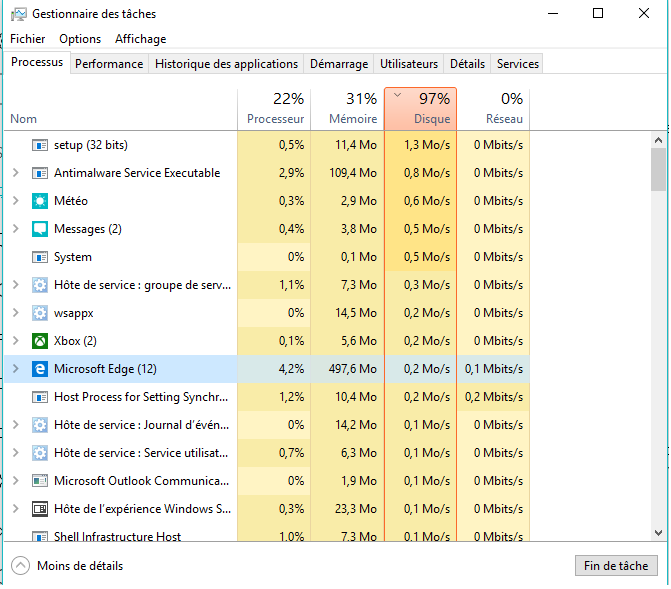Click the 1,3 Mo/s disk value
The height and width of the screenshot is (589, 671).
(427, 145)
